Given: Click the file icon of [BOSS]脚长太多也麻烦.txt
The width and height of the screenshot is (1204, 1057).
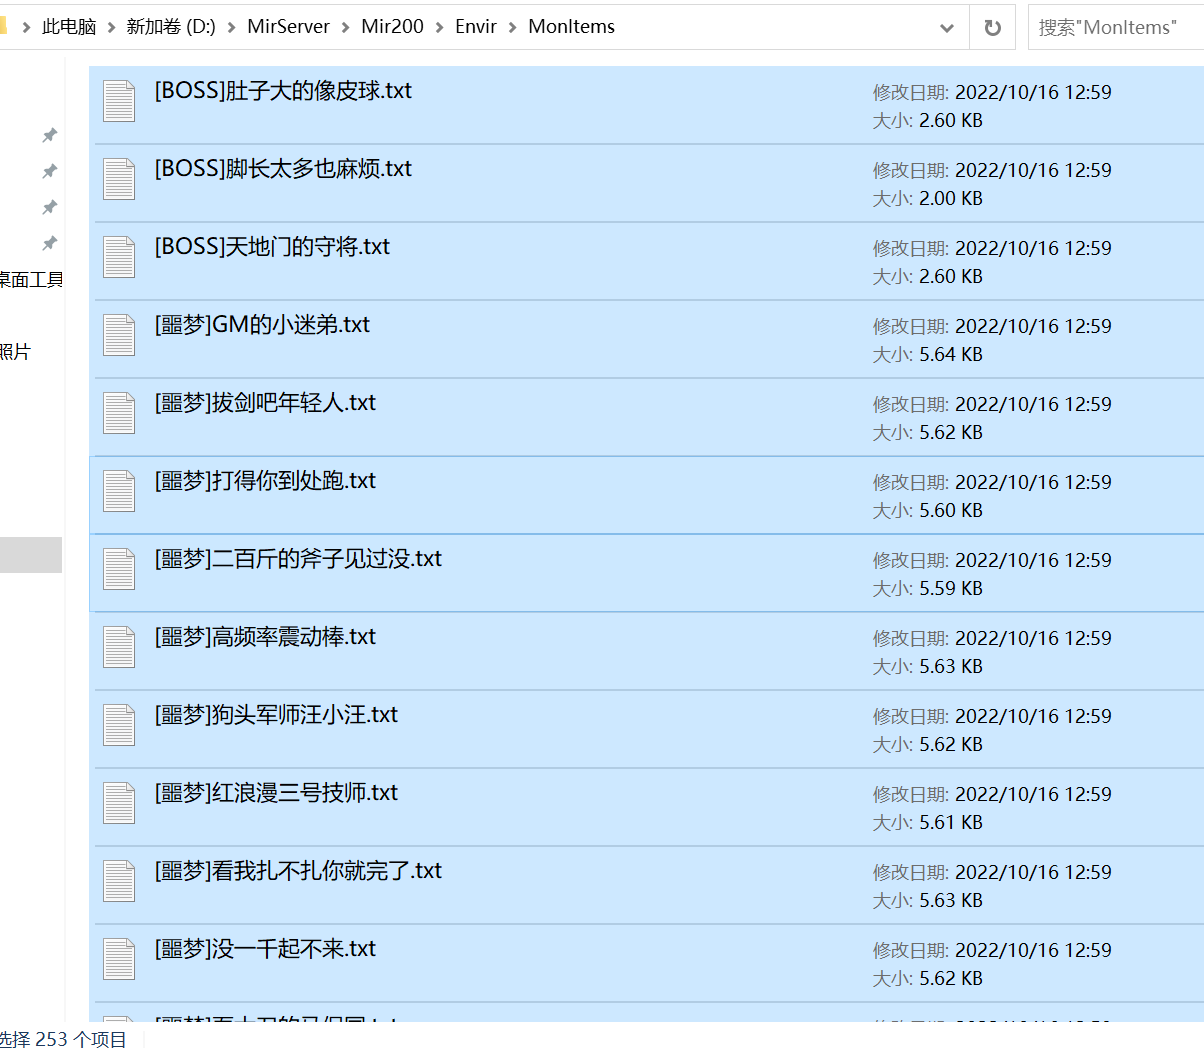Looking at the screenshot, I should (119, 179).
